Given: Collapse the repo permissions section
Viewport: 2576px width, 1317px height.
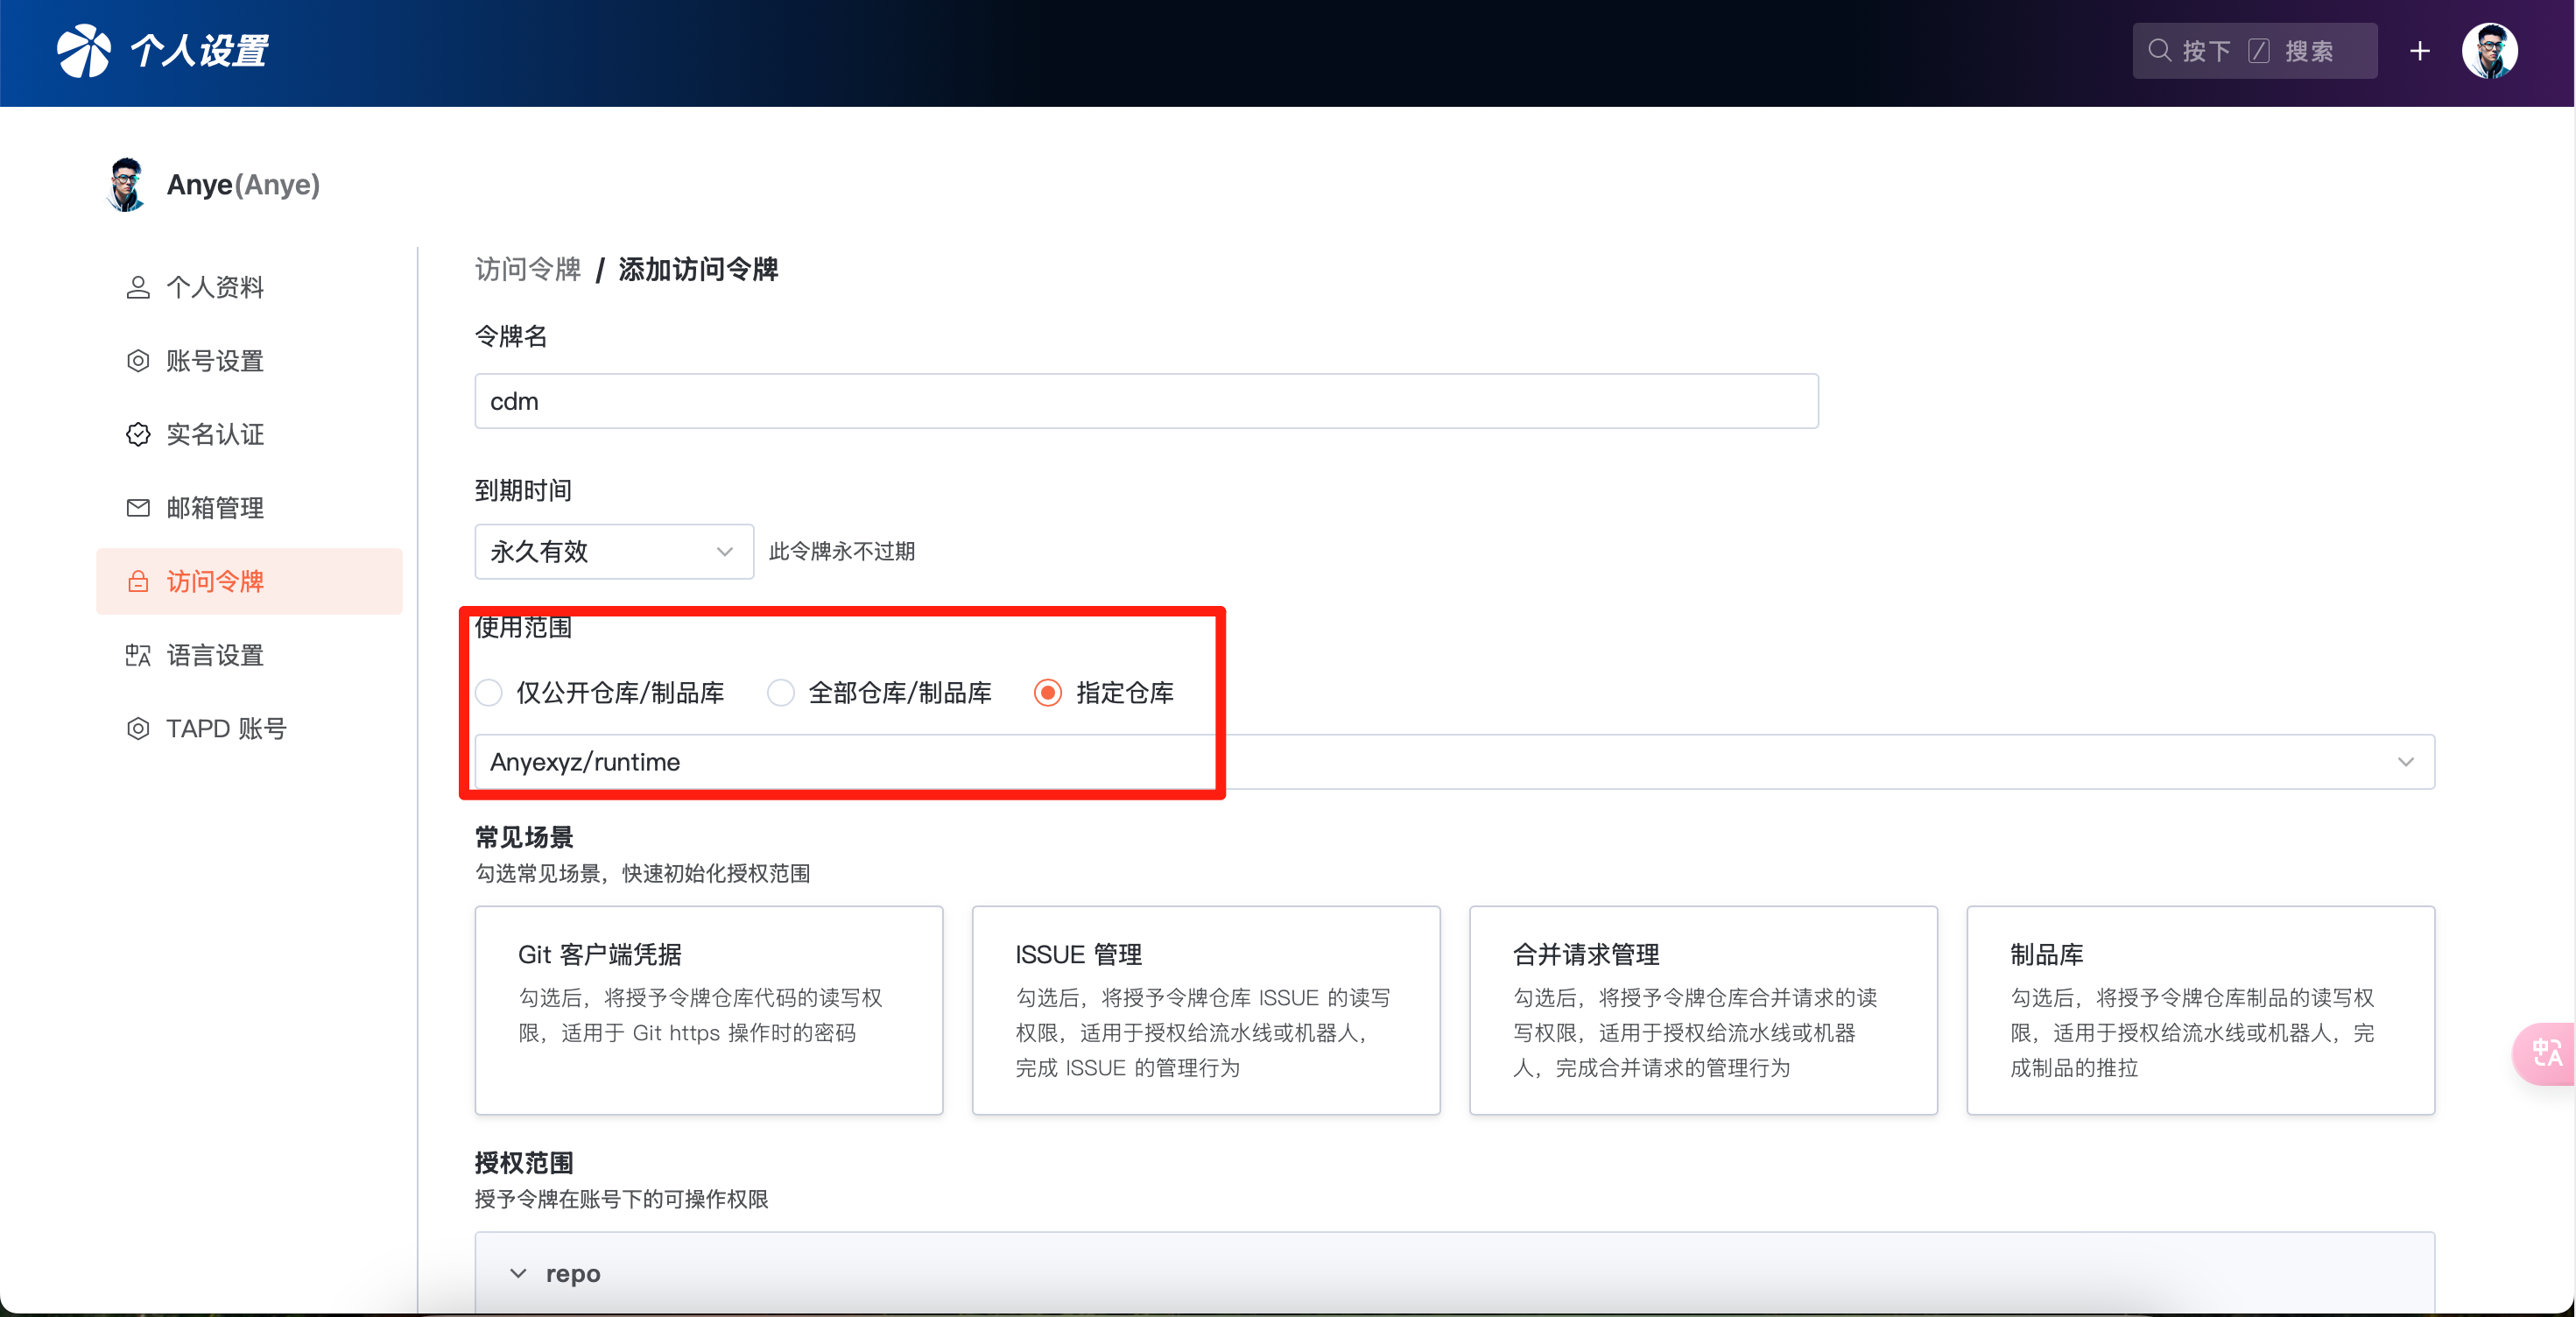Looking at the screenshot, I should 517,1272.
